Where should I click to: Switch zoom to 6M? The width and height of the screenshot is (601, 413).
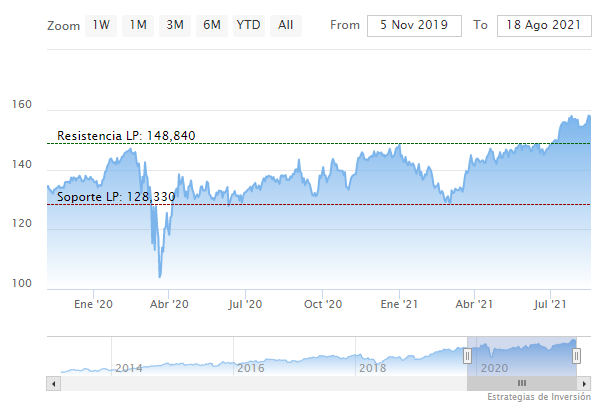(211, 24)
